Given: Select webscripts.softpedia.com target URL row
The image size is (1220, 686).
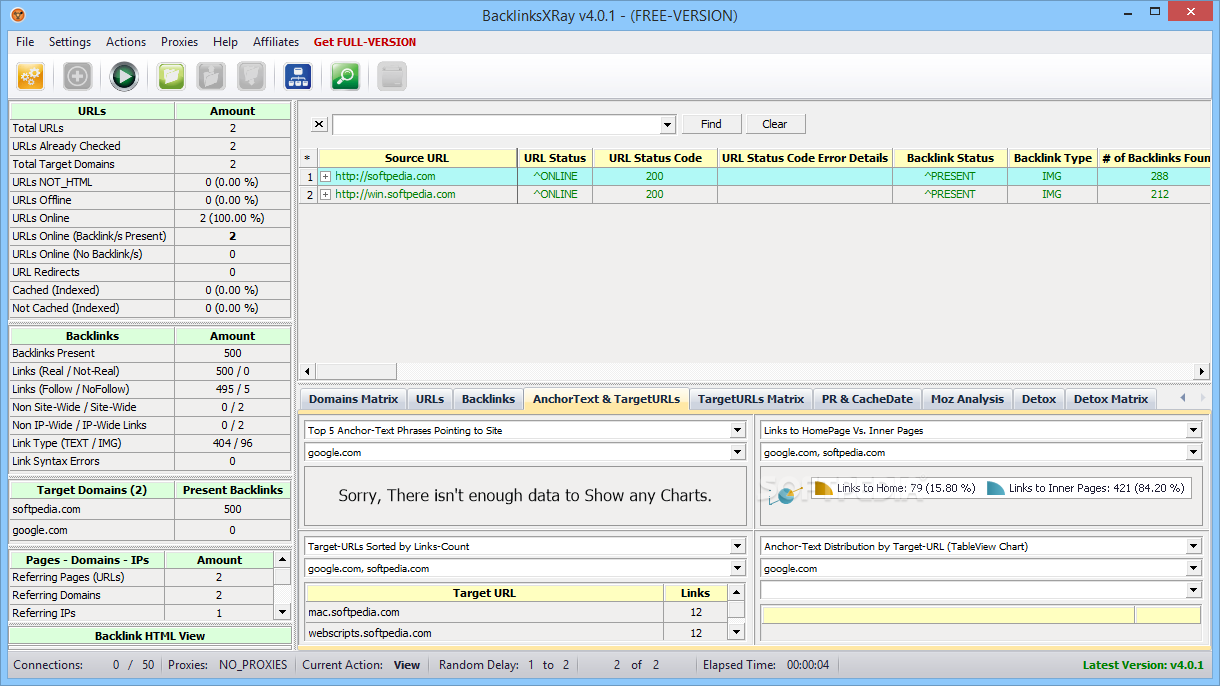Looking at the screenshot, I should 484,633.
